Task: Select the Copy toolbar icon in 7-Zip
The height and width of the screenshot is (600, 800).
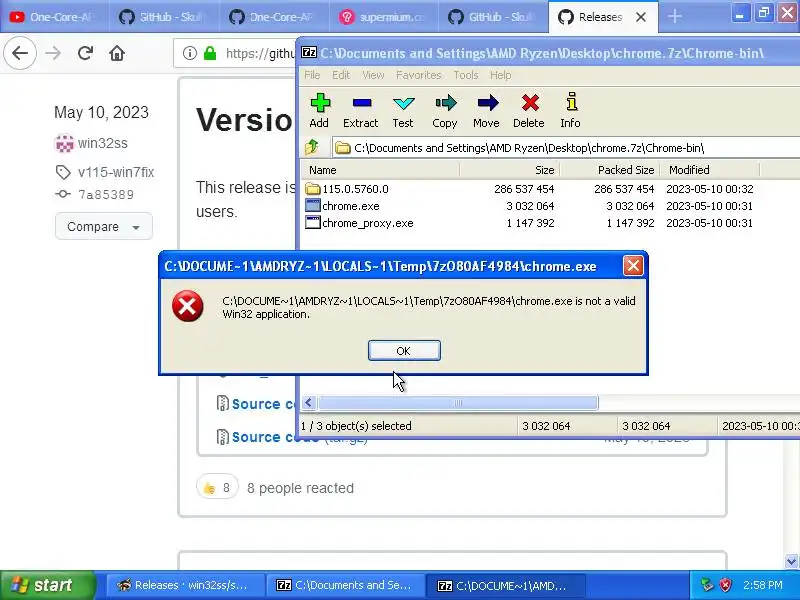Action: pyautogui.click(x=445, y=111)
